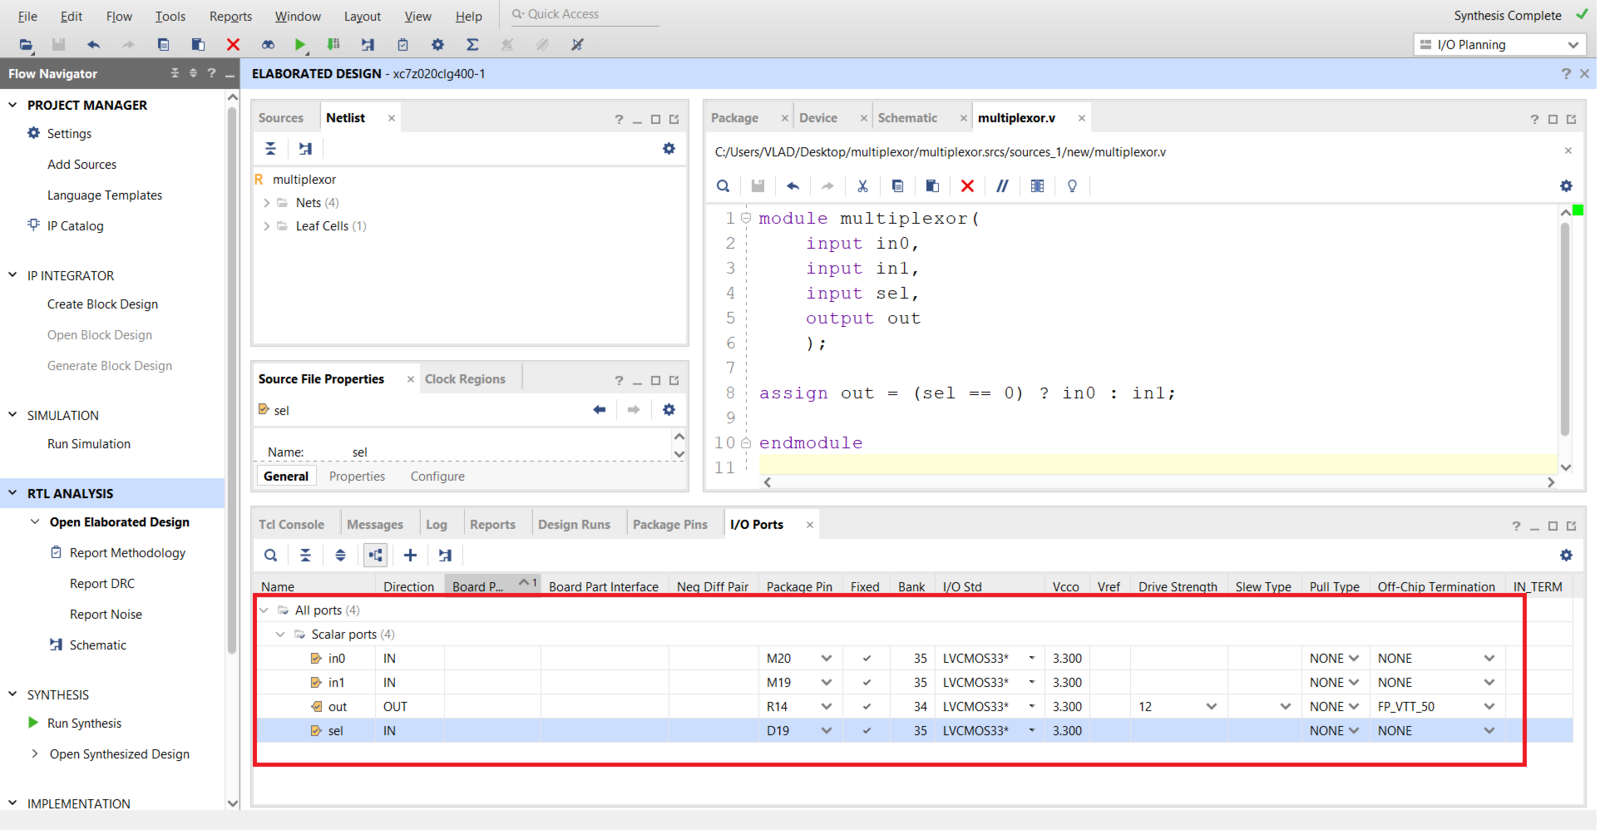The image size is (1600, 830).
Task: Click the red X in main toolbar
Action: click(233, 45)
